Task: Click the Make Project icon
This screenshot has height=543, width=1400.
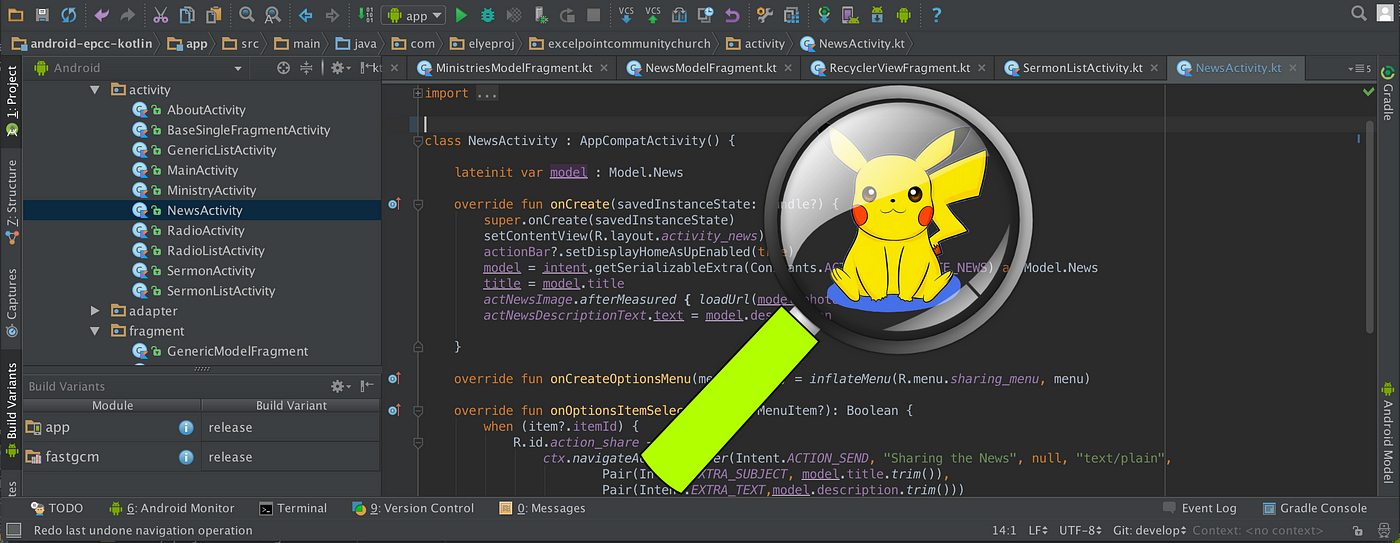Action: tap(365, 15)
